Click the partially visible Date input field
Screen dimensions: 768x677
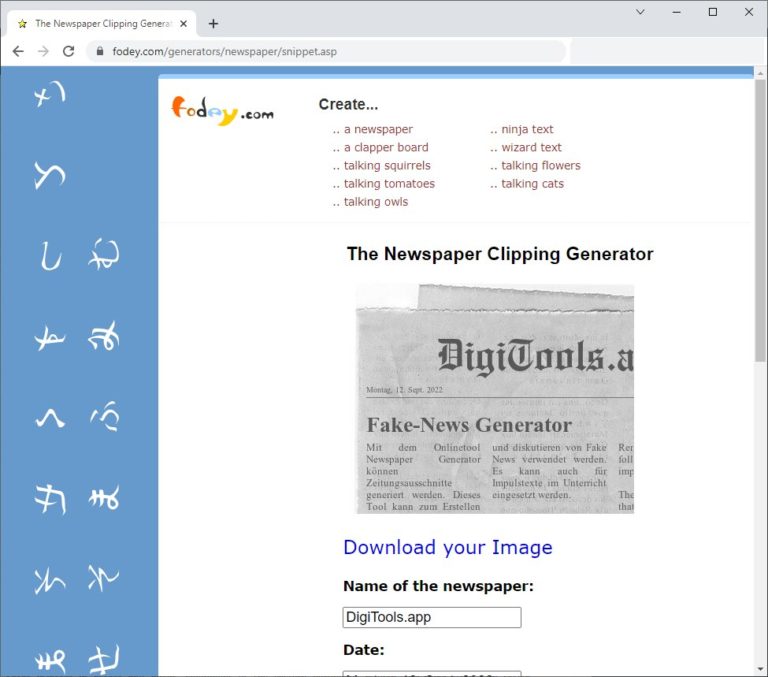coord(432,674)
